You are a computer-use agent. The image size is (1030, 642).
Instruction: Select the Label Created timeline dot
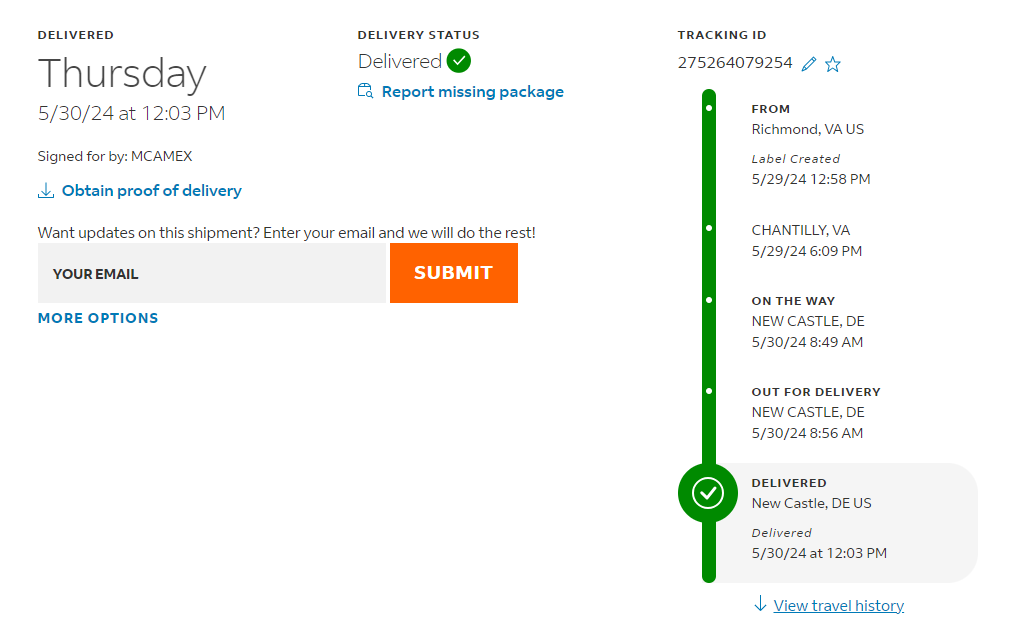(709, 107)
